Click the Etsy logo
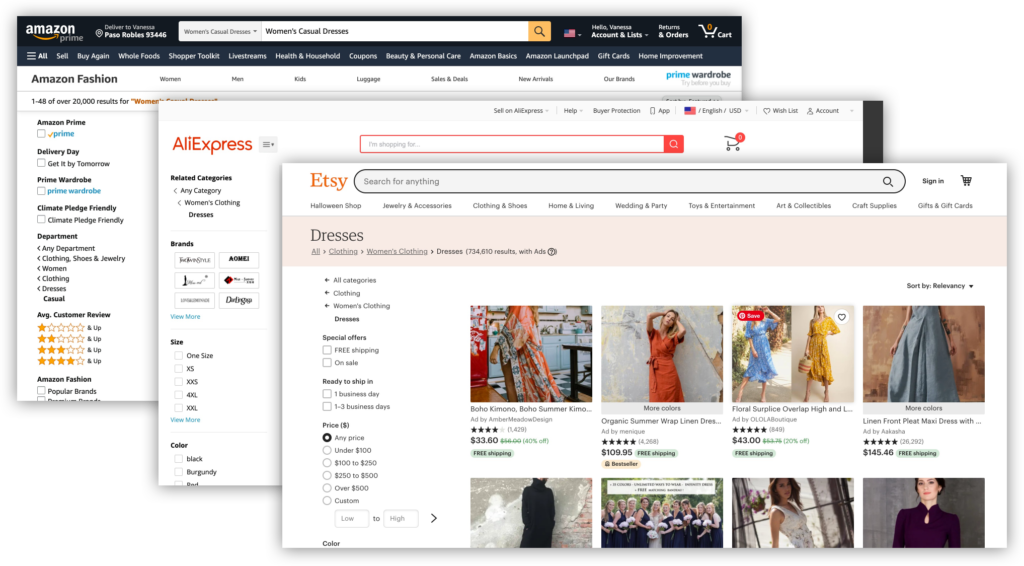Viewport: 1024px width, 566px height. 328,181
